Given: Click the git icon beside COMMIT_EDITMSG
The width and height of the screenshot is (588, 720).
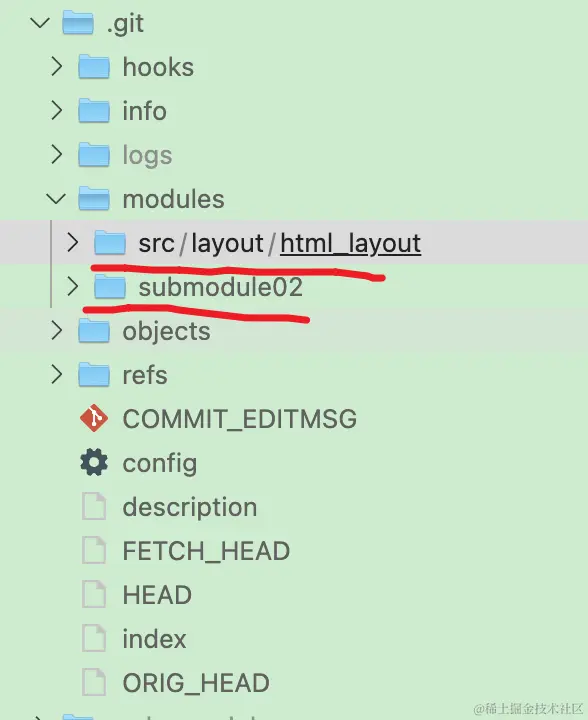Looking at the screenshot, I should (94, 418).
